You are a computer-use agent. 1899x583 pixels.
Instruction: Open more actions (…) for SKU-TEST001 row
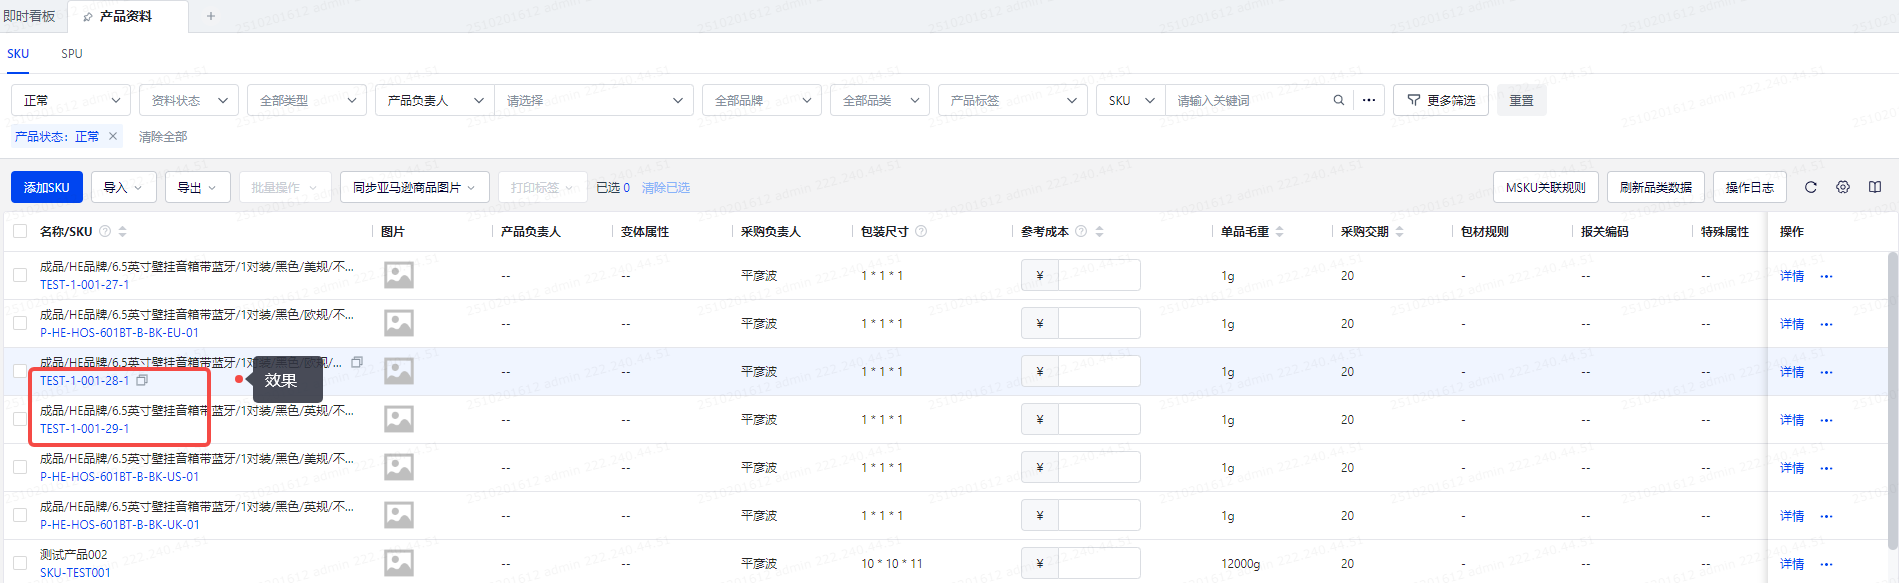click(1826, 564)
